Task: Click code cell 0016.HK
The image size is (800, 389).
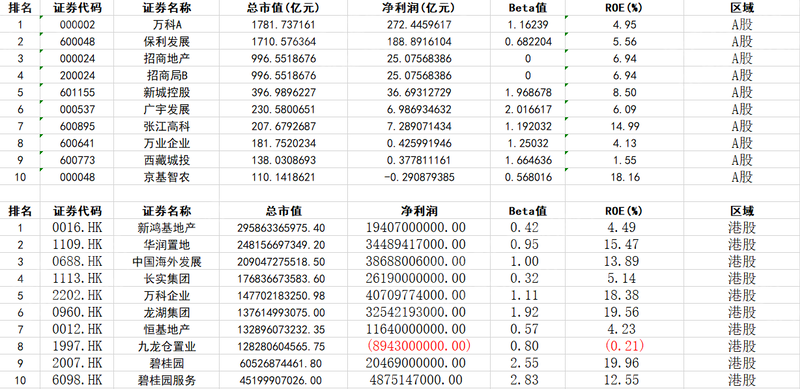Action: [x=77, y=228]
